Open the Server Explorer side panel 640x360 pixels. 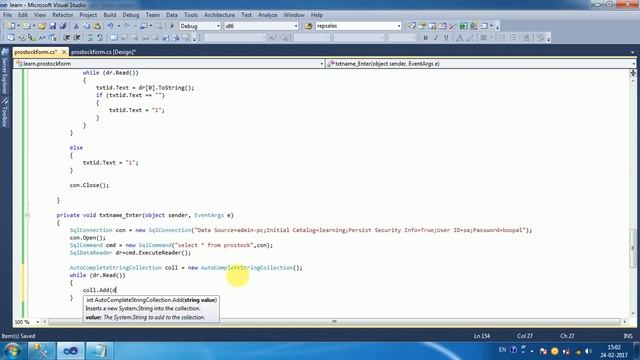click(5, 70)
